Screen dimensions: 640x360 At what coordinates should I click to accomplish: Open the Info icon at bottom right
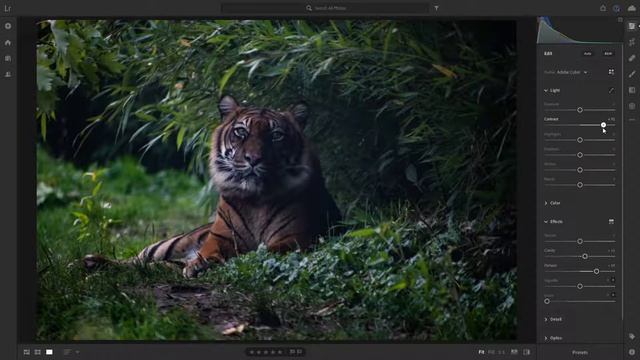pos(632,352)
